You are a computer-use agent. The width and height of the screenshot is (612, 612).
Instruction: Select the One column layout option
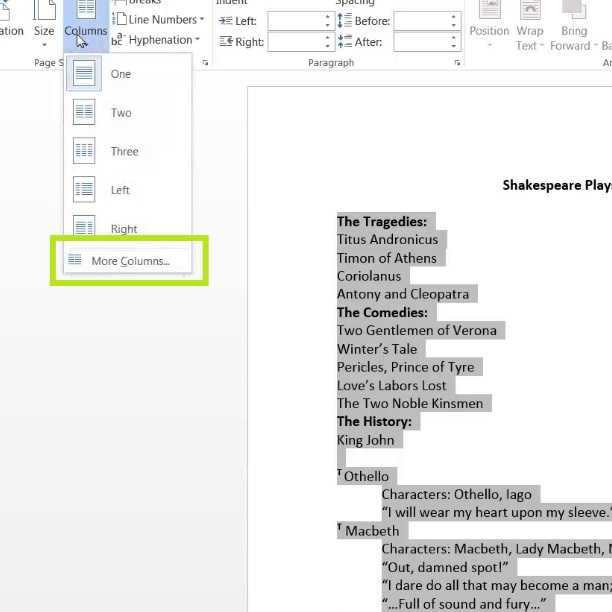point(128,74)
